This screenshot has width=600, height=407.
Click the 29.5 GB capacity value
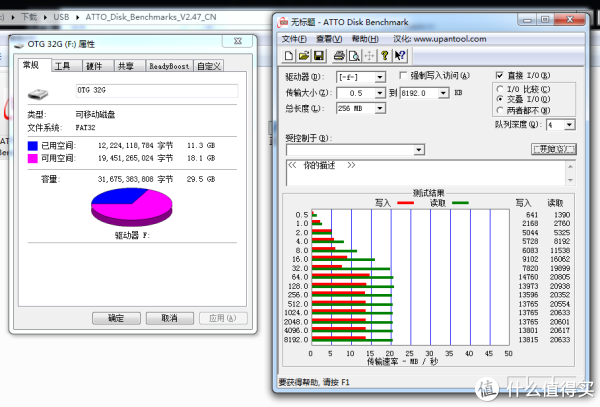point(201,179)
